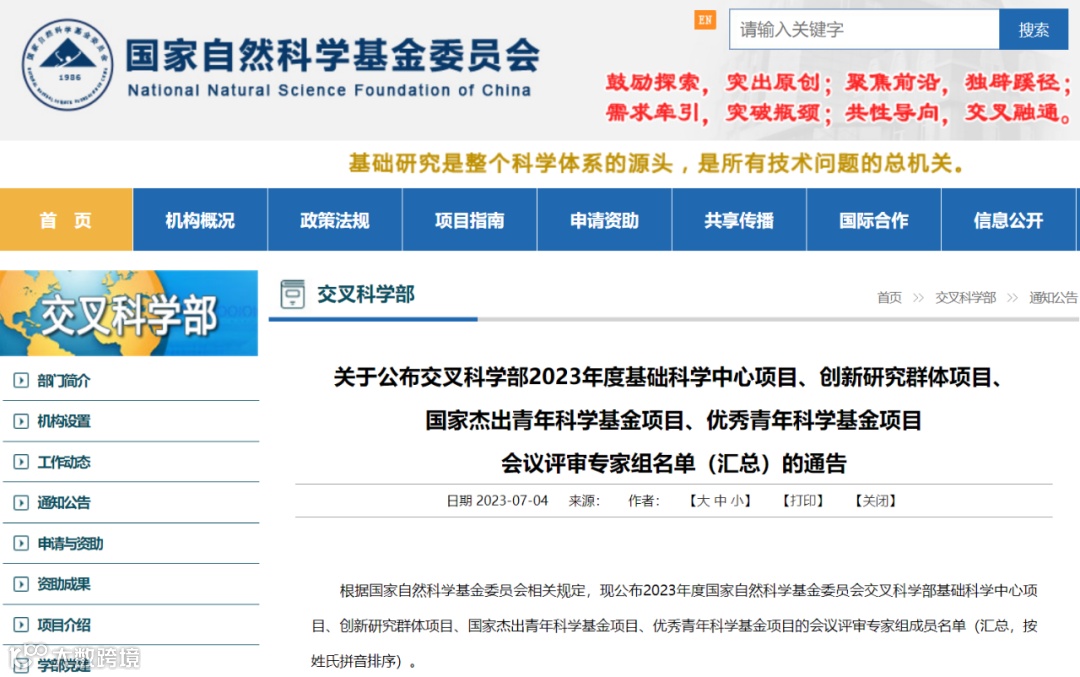Screen dimensions: 1080x677
Task: Go to 首页 in the breadcrumb
Action: point(889,298)
